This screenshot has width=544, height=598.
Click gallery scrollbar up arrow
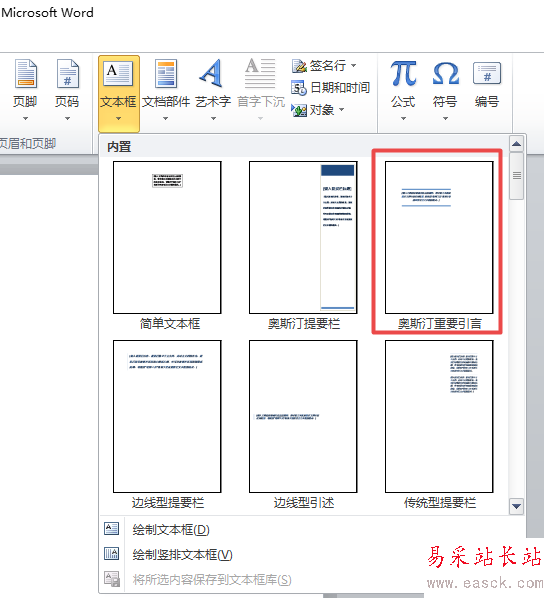click(x=517, y=144)
